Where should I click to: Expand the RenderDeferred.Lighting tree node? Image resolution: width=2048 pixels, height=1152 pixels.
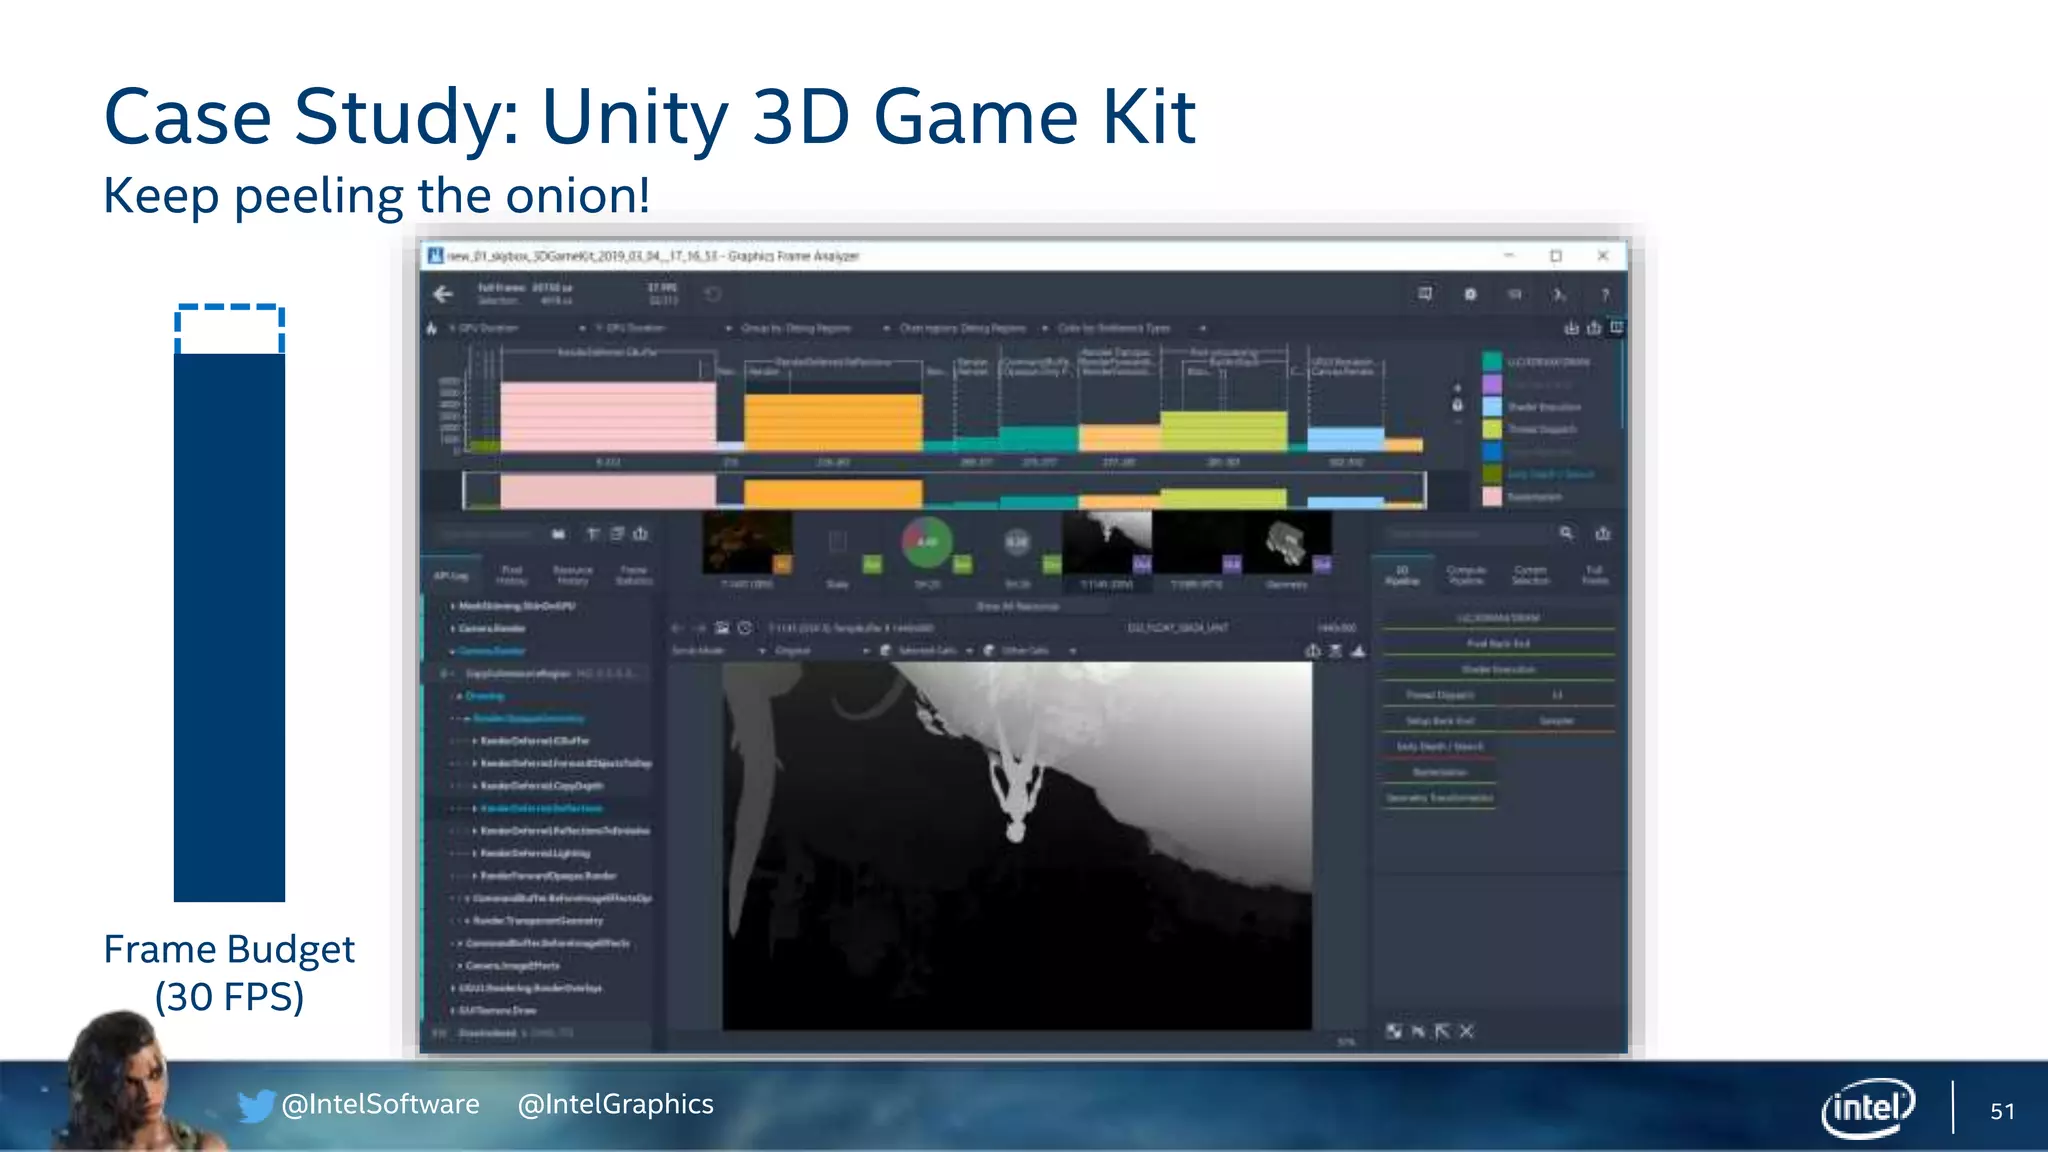(x=474, y=853)
